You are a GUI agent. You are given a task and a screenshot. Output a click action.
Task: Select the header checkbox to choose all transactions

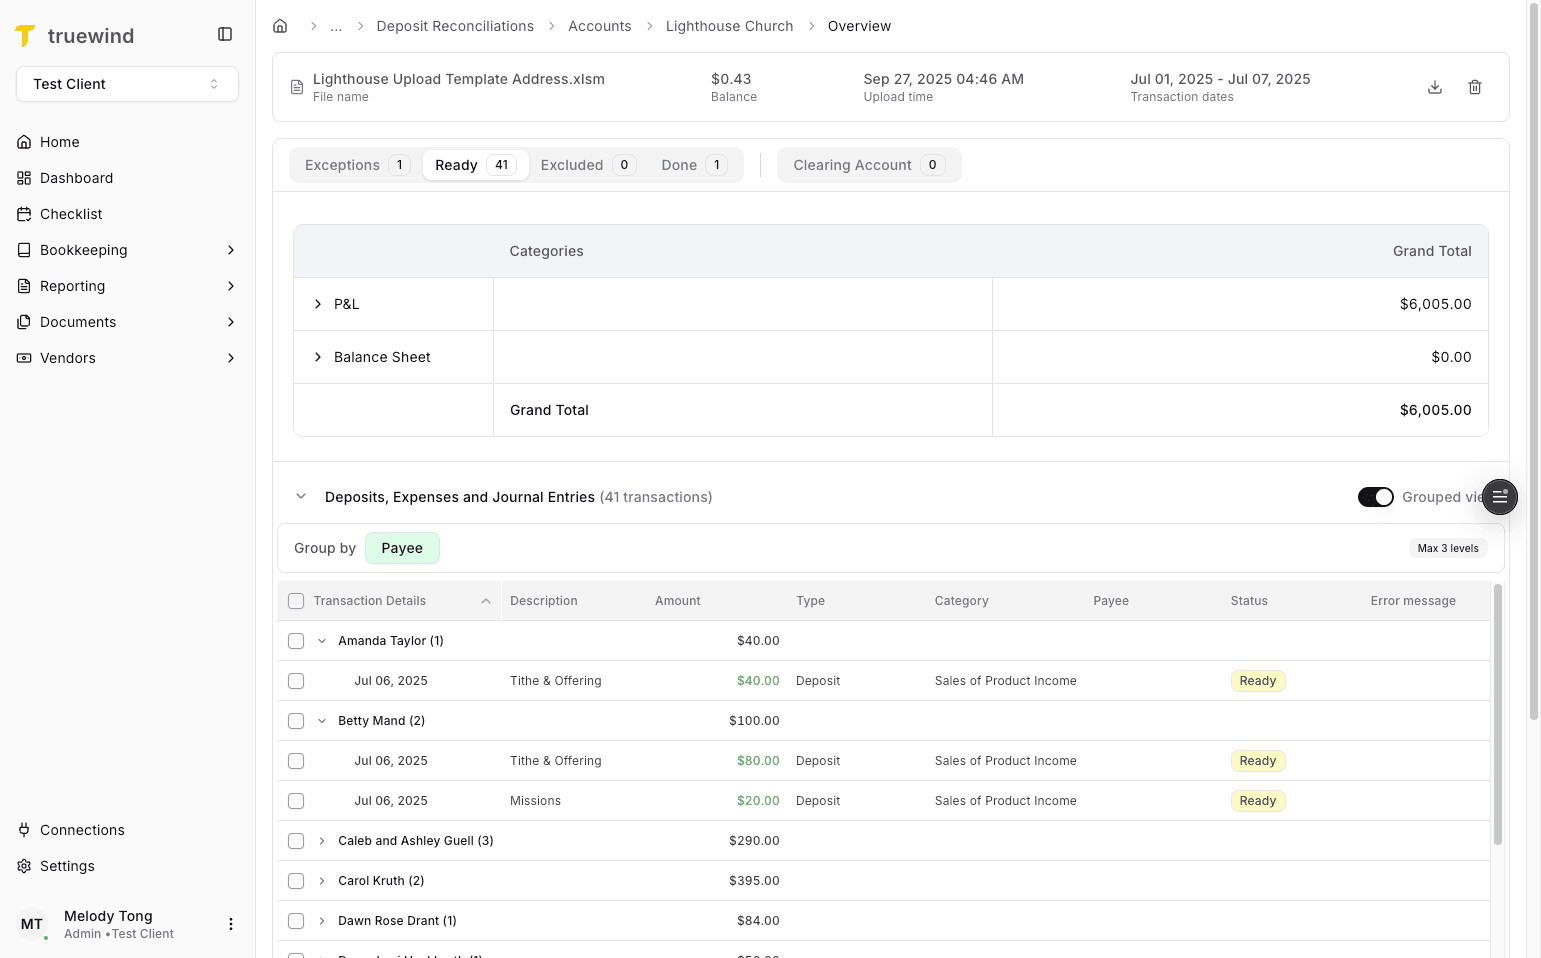pos(296,600)
